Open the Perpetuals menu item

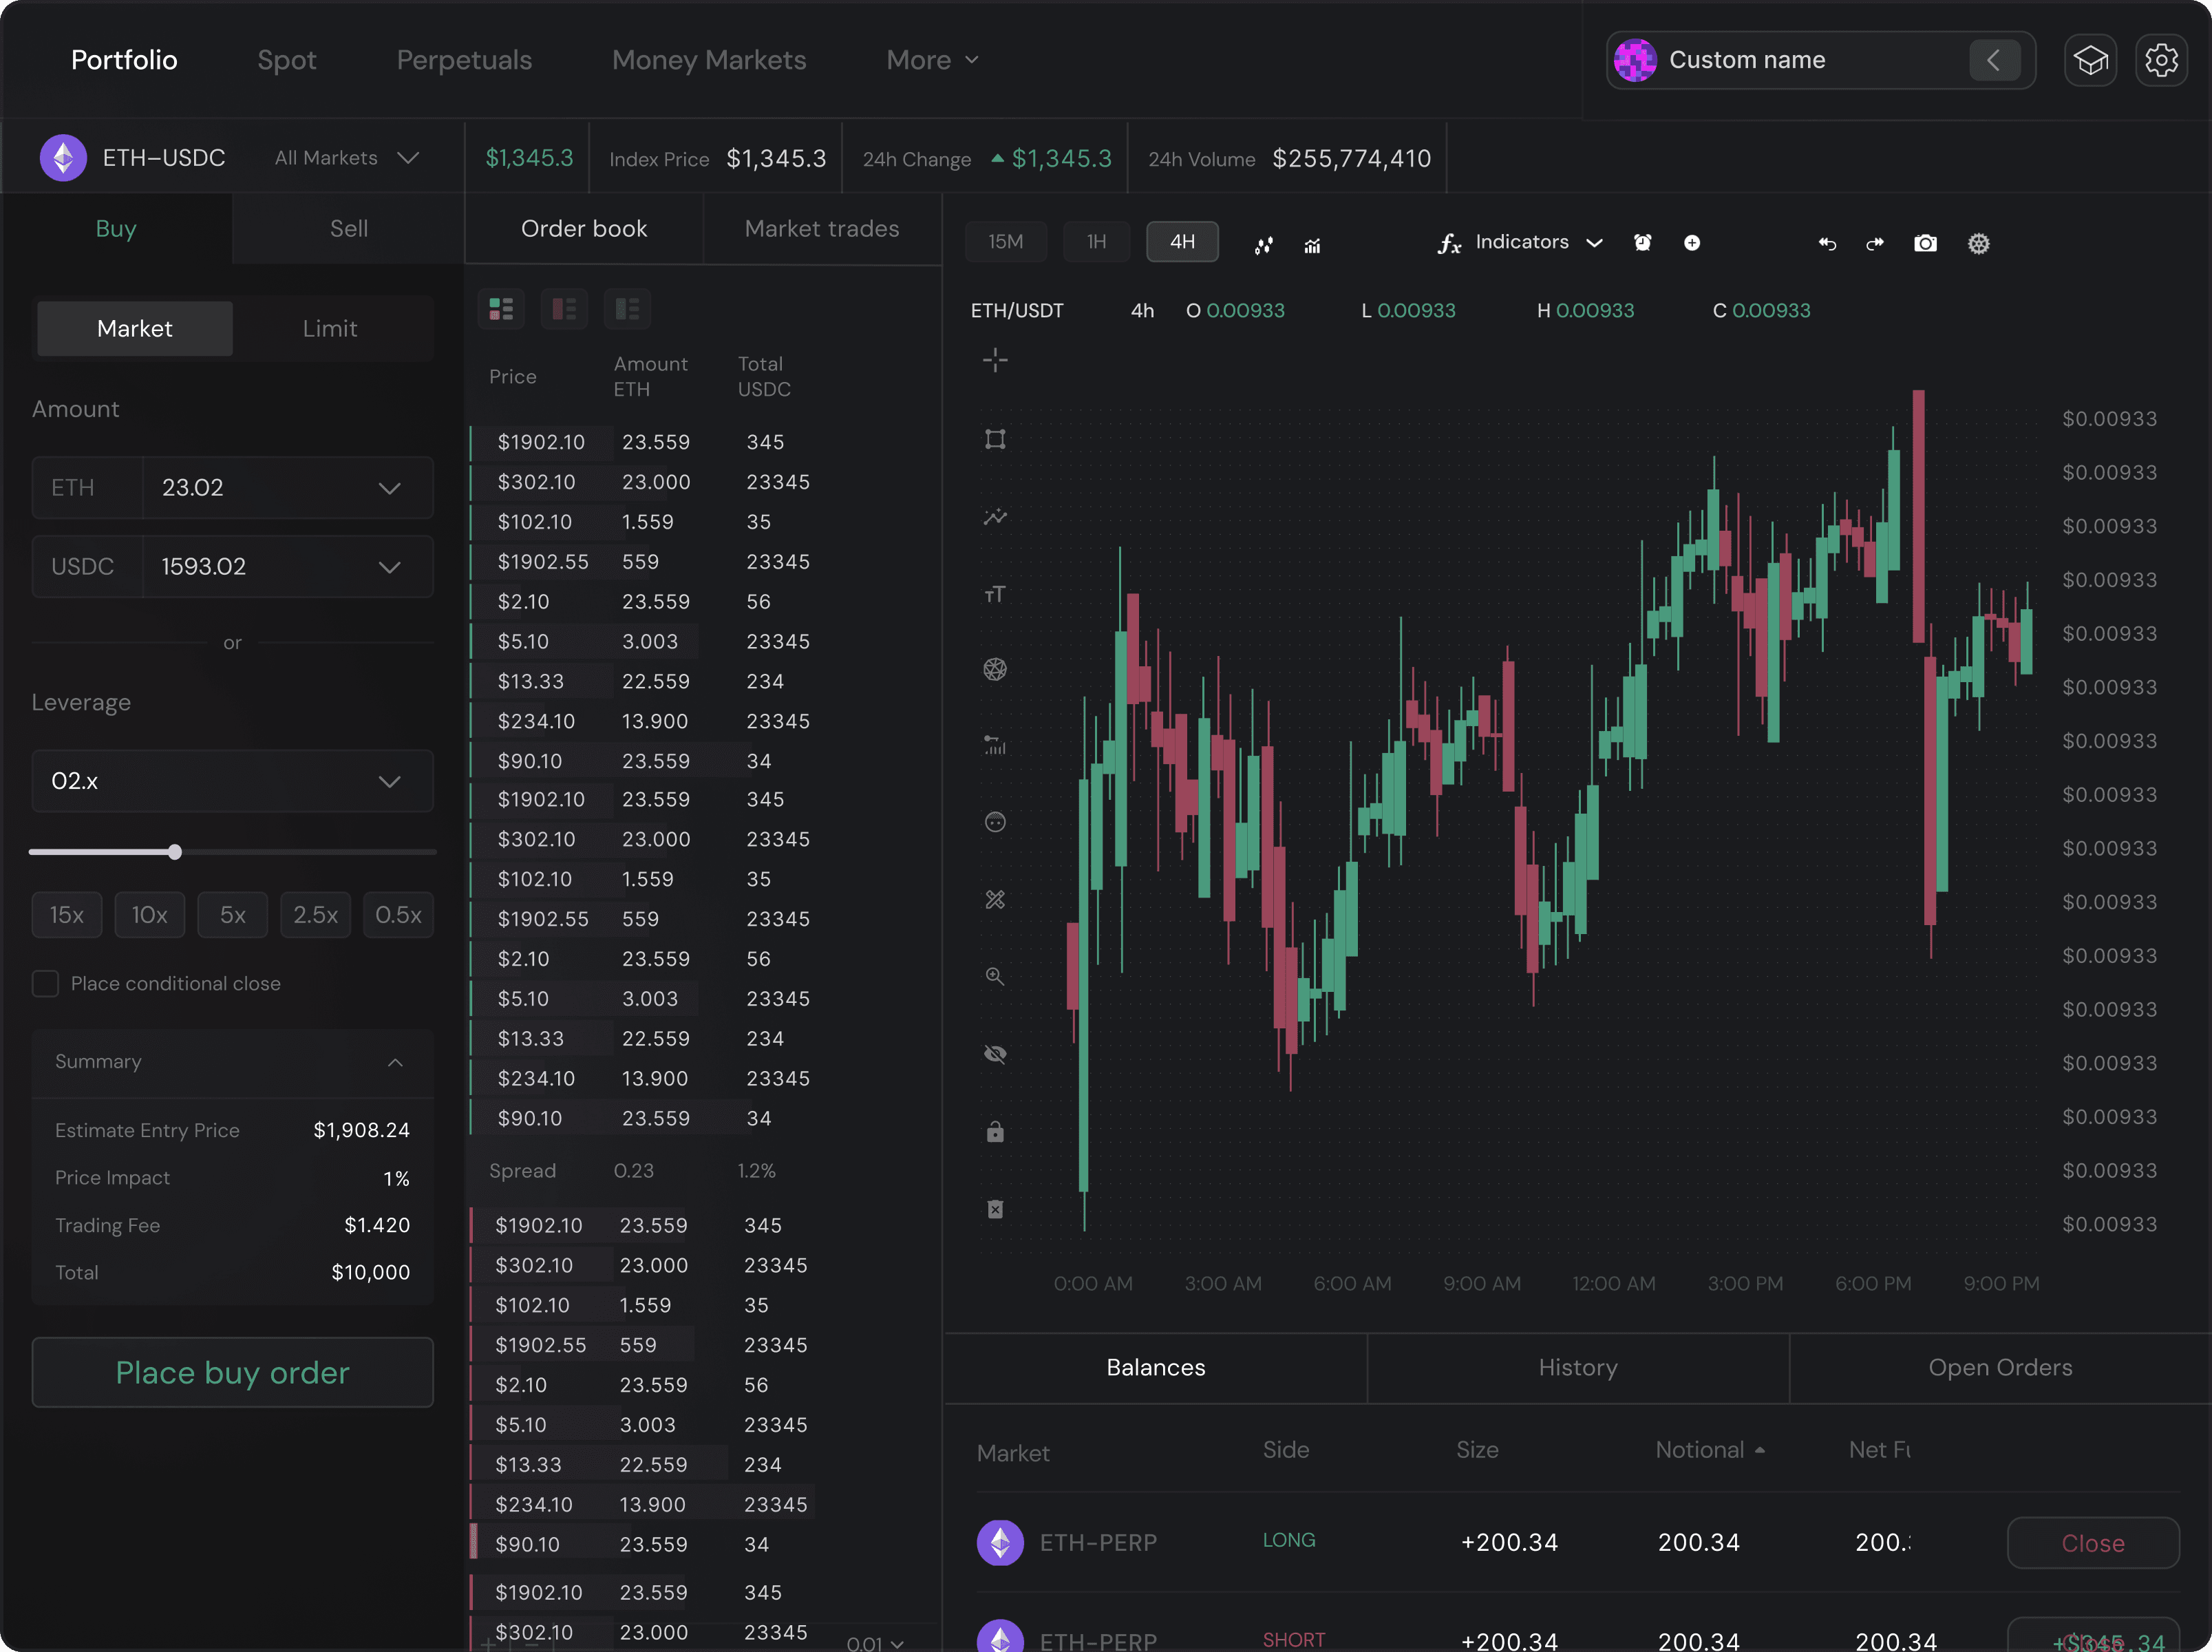pyautogui.click(x=464, y=60)
